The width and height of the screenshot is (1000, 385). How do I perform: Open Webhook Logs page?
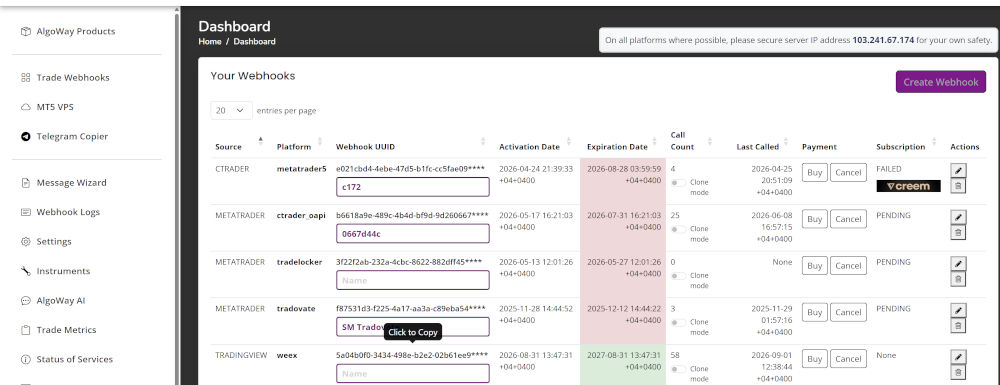[61, 212]
